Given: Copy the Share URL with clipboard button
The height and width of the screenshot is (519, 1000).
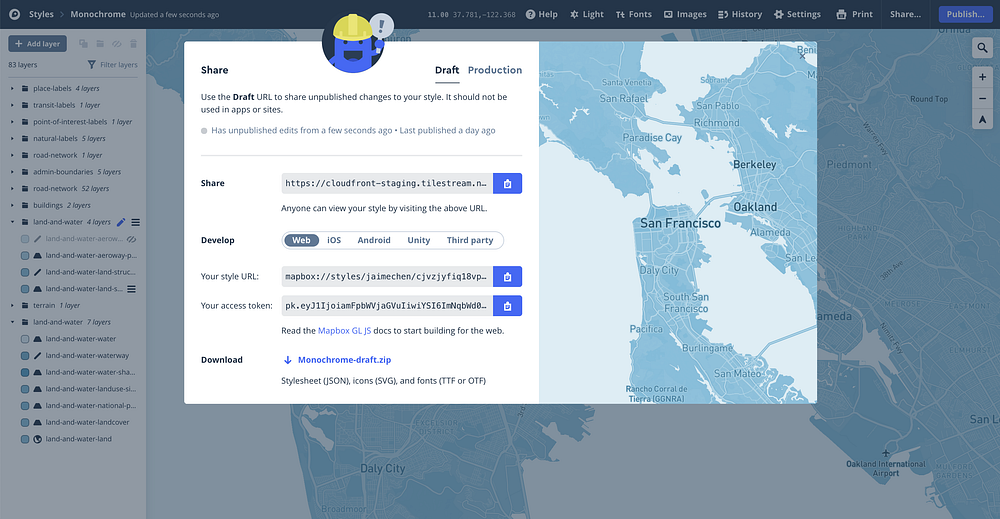Looking at the screenshot, I should 508,184.
